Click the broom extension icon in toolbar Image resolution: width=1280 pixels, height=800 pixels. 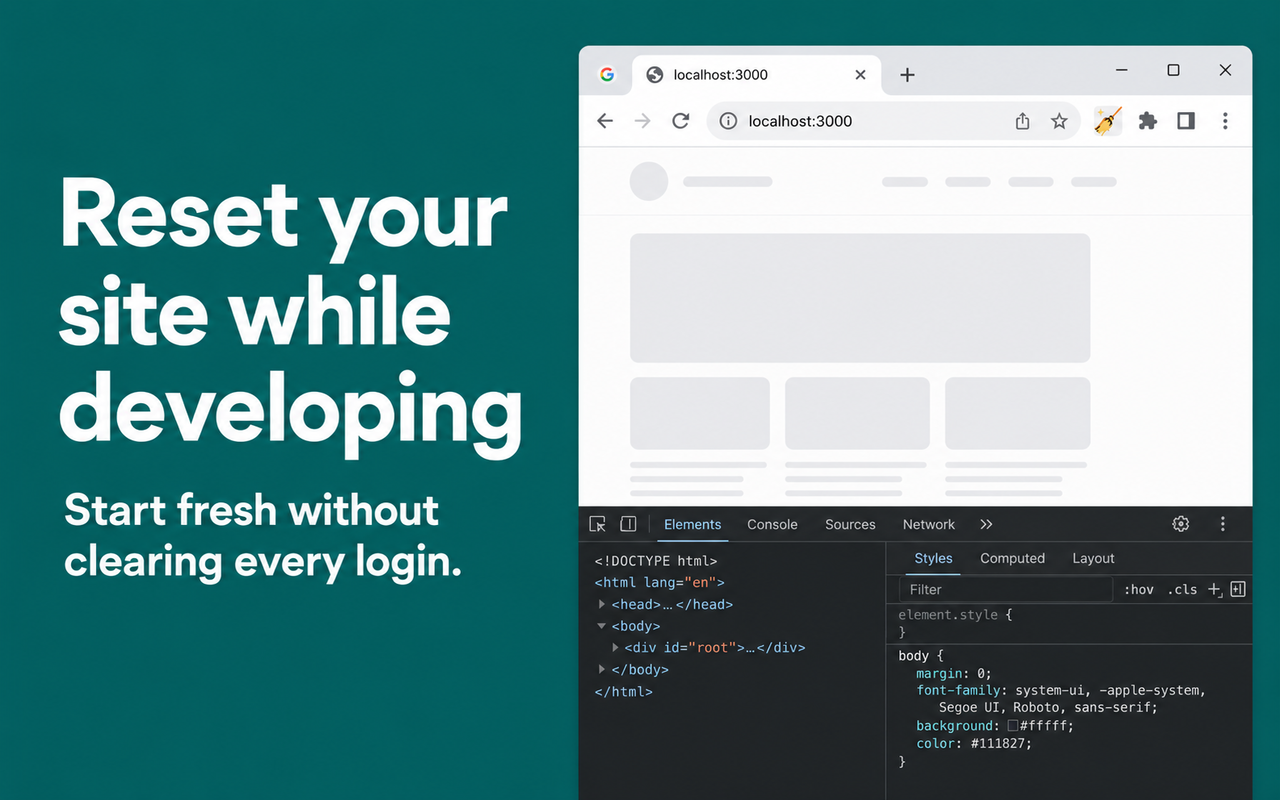[1107, 121]
